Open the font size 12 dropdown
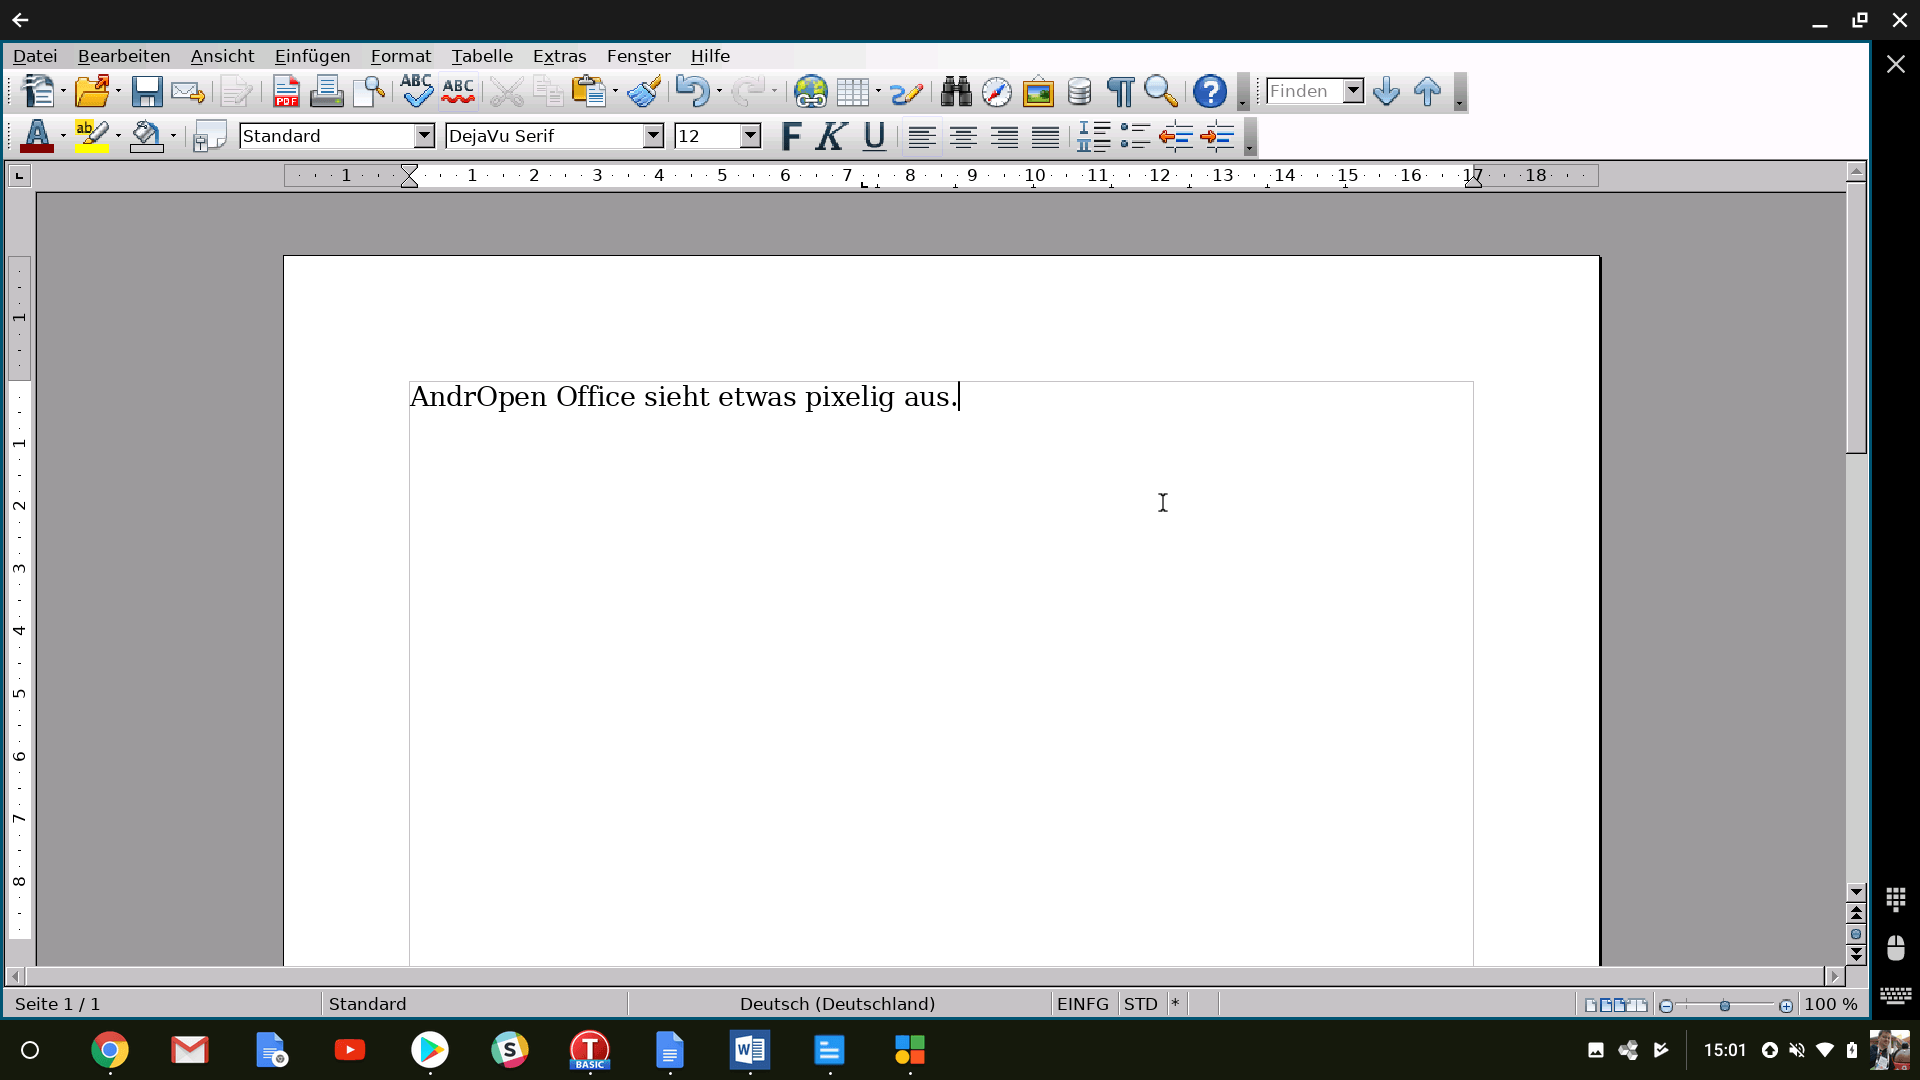 (750, 136)
